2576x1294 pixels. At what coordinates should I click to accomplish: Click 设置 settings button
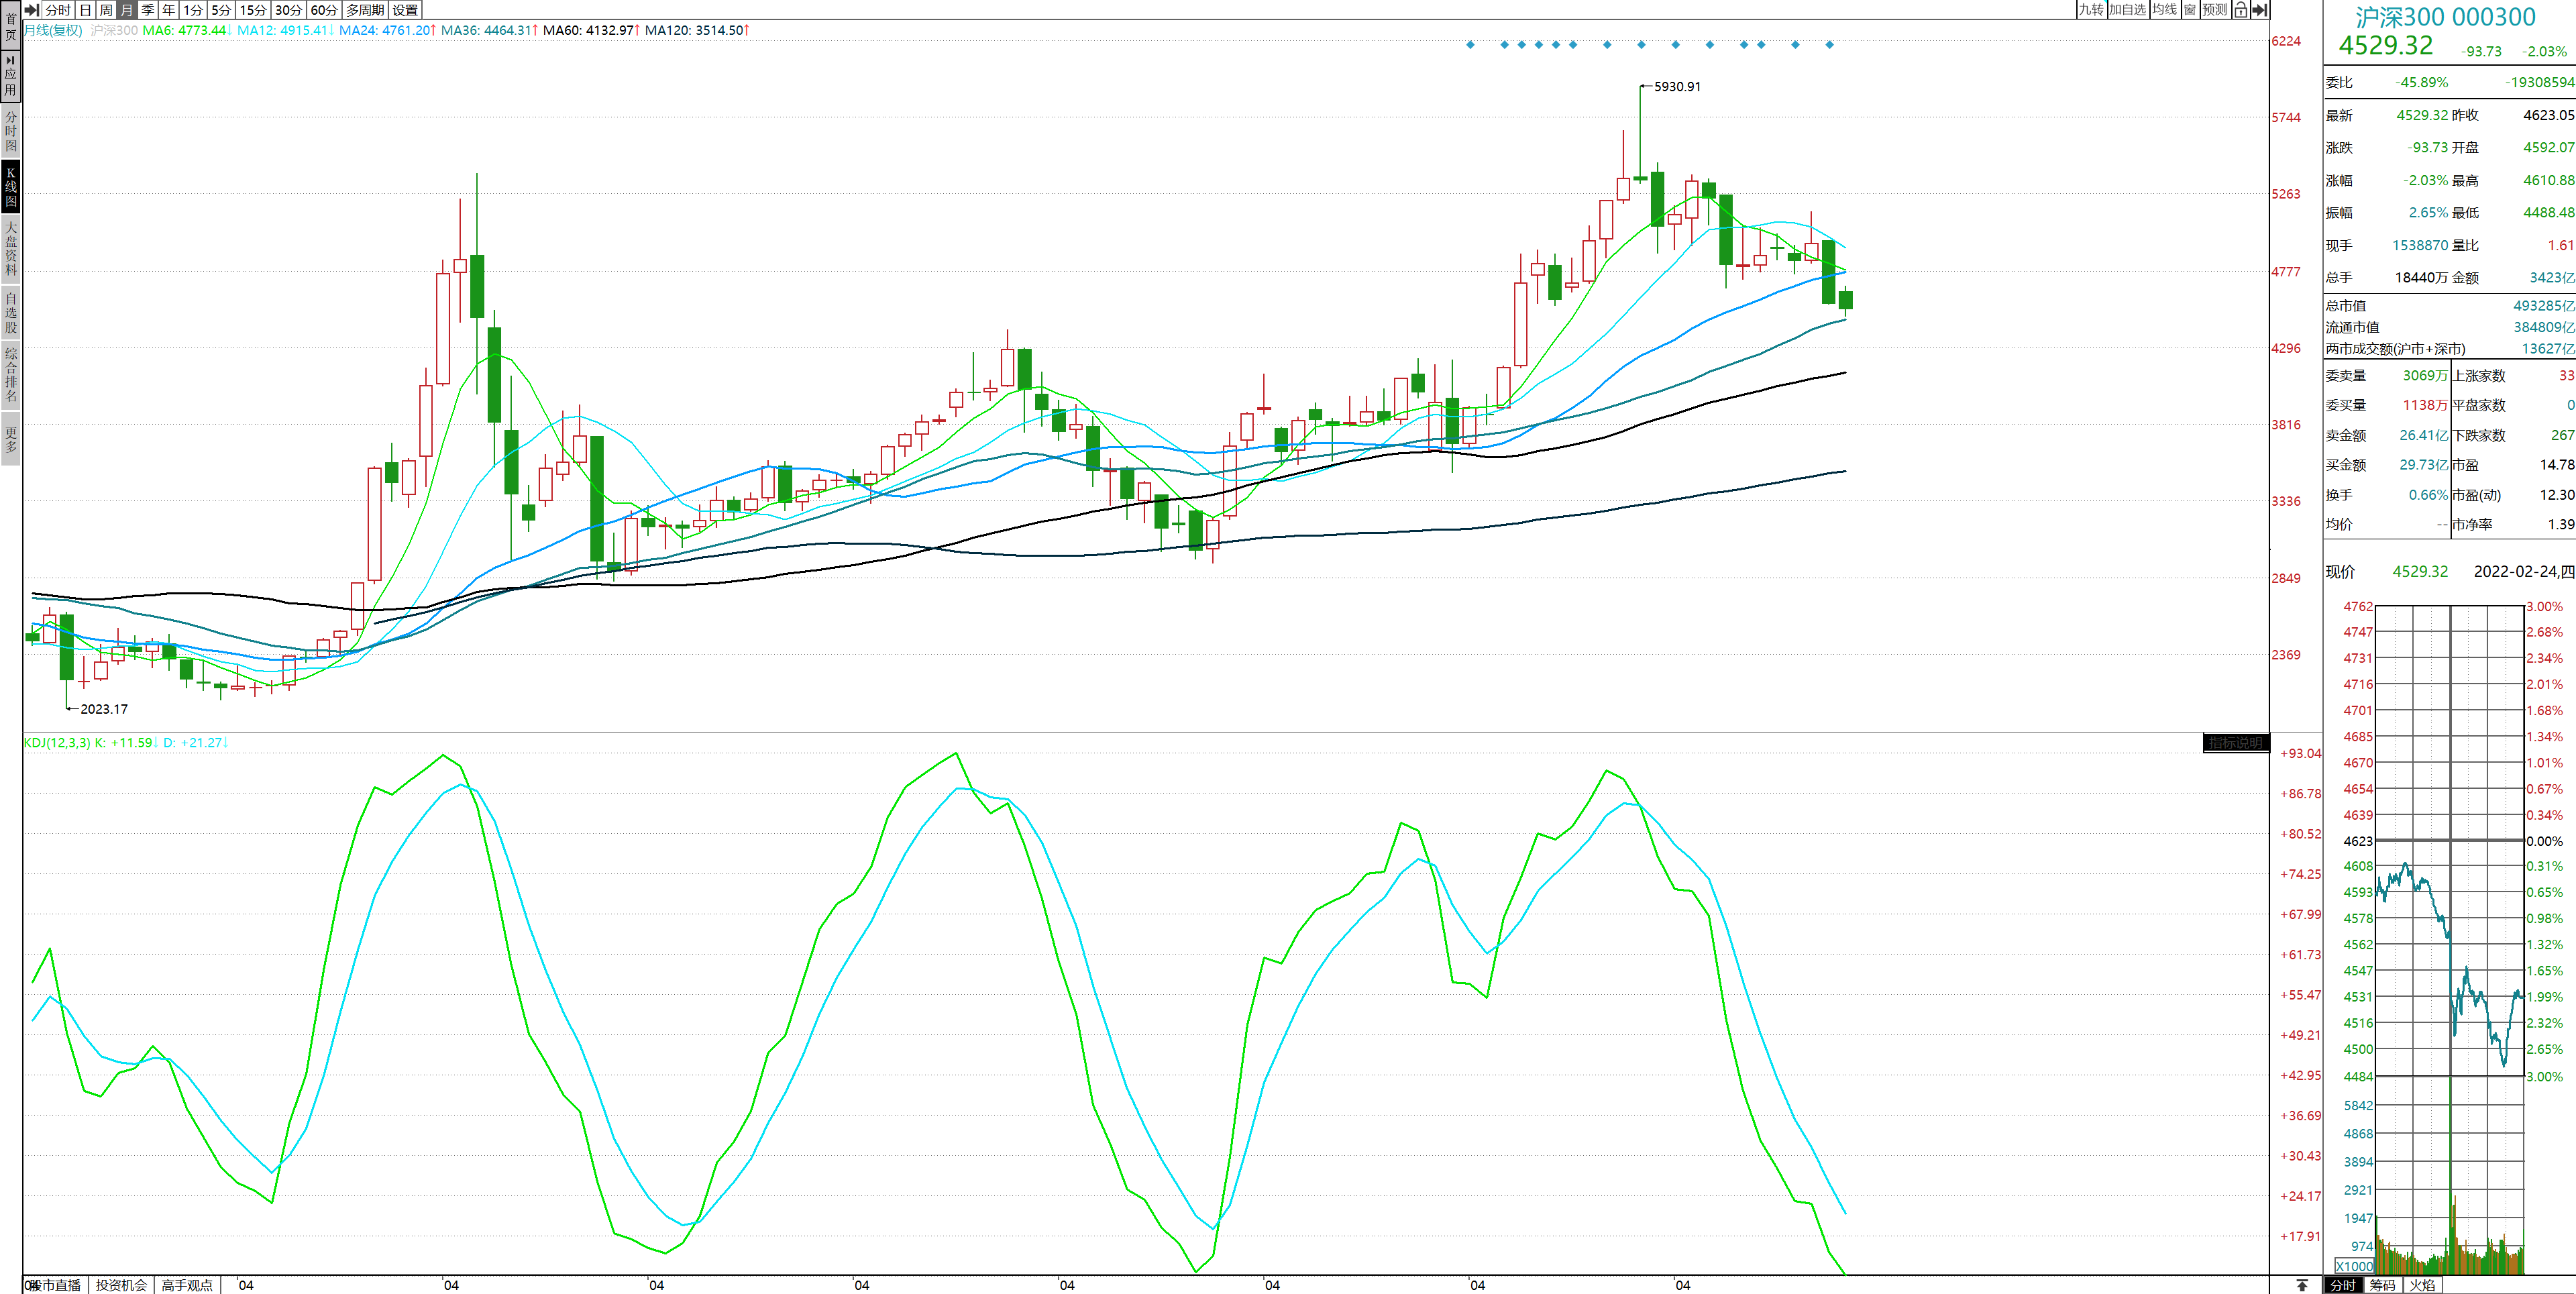pos(405,10)
